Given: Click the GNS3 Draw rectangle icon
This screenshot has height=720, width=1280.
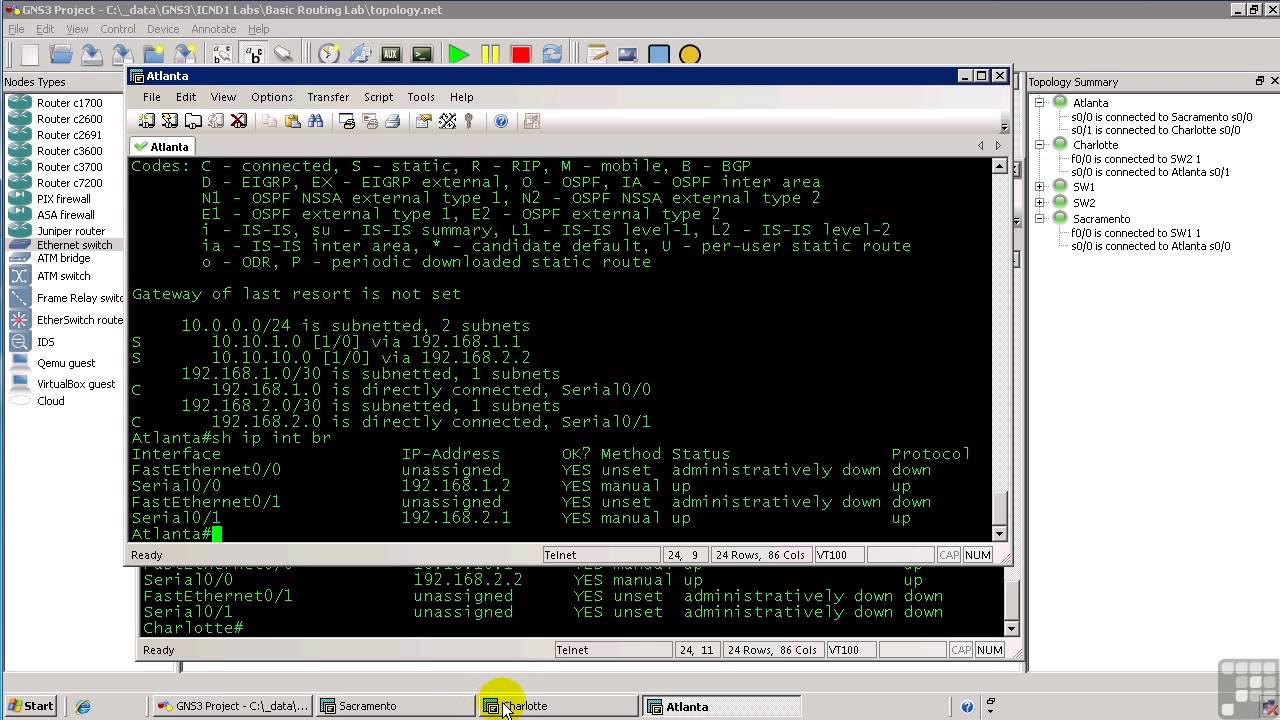Looking at the screenshot, I should (659, 54).
